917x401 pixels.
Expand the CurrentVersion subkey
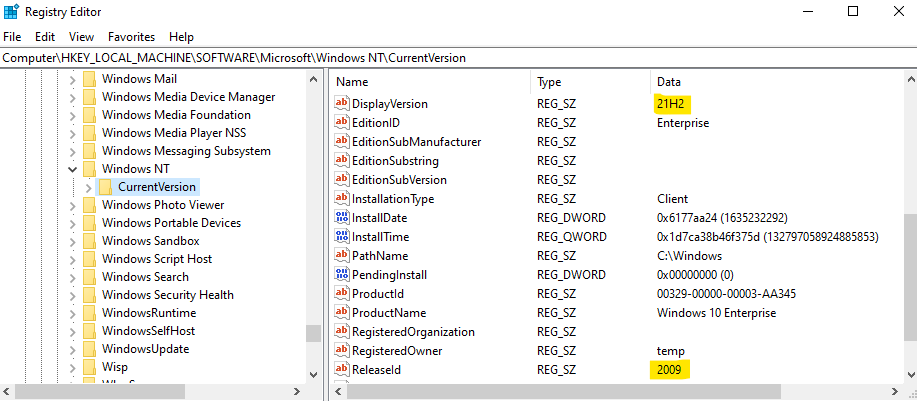[x=89, y=188]
